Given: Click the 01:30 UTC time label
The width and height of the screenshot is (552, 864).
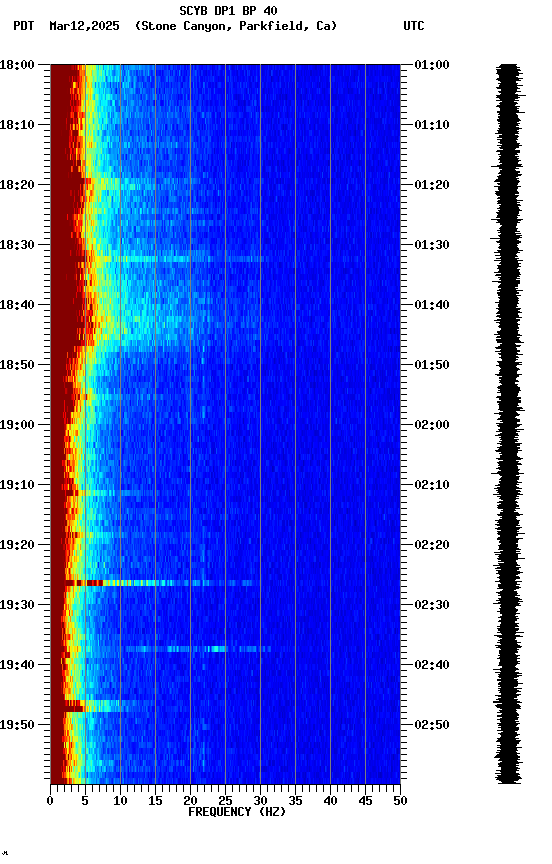Looking at the screenshot, I should (432, 245).
